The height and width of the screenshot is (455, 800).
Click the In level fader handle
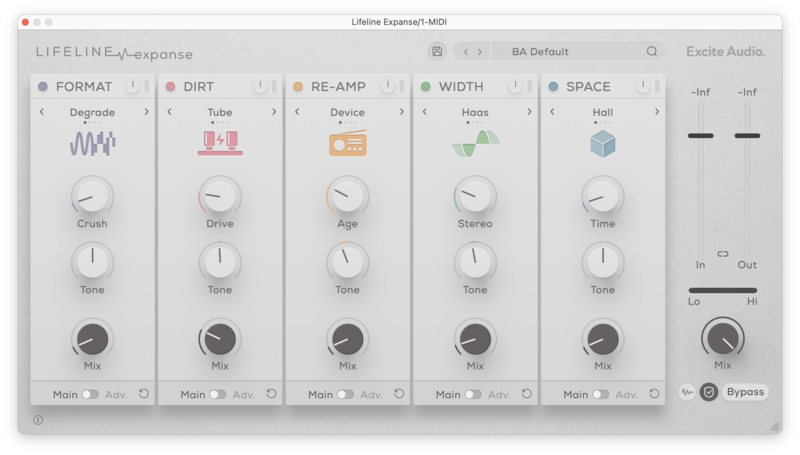(x=701, y=136)
